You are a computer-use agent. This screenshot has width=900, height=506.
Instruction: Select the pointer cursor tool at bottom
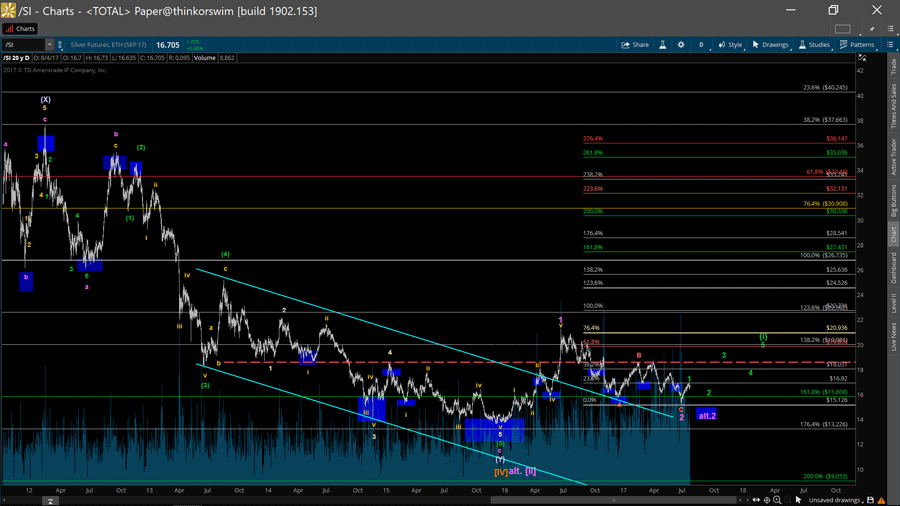(797, 500)
